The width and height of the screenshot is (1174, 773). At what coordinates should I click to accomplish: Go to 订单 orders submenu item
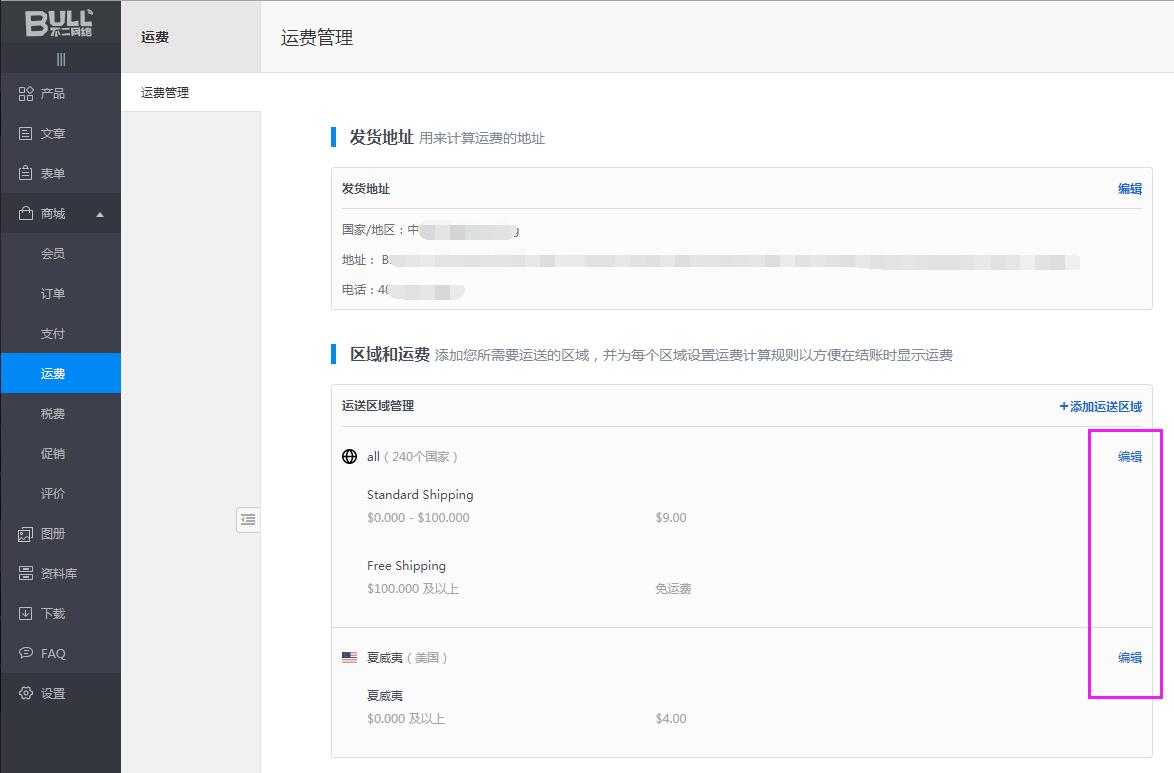53,294
